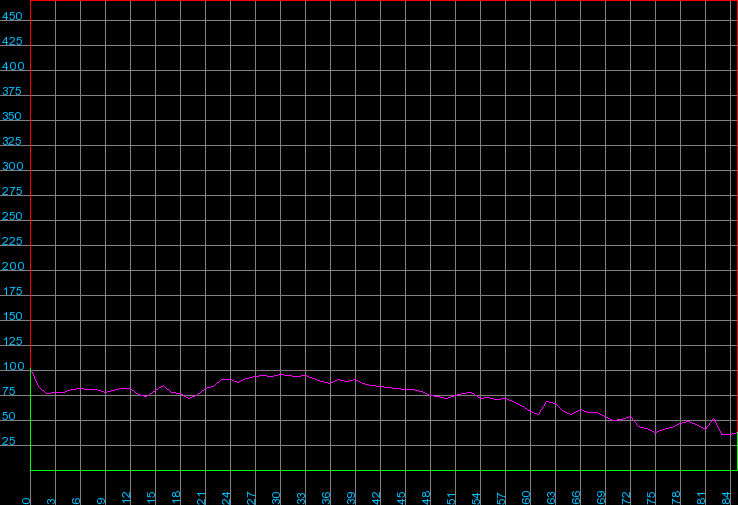This screenshot has height=505, width=738.
Task: Select the 125 value on the vertical axis
Action: (x=12, y=341)
